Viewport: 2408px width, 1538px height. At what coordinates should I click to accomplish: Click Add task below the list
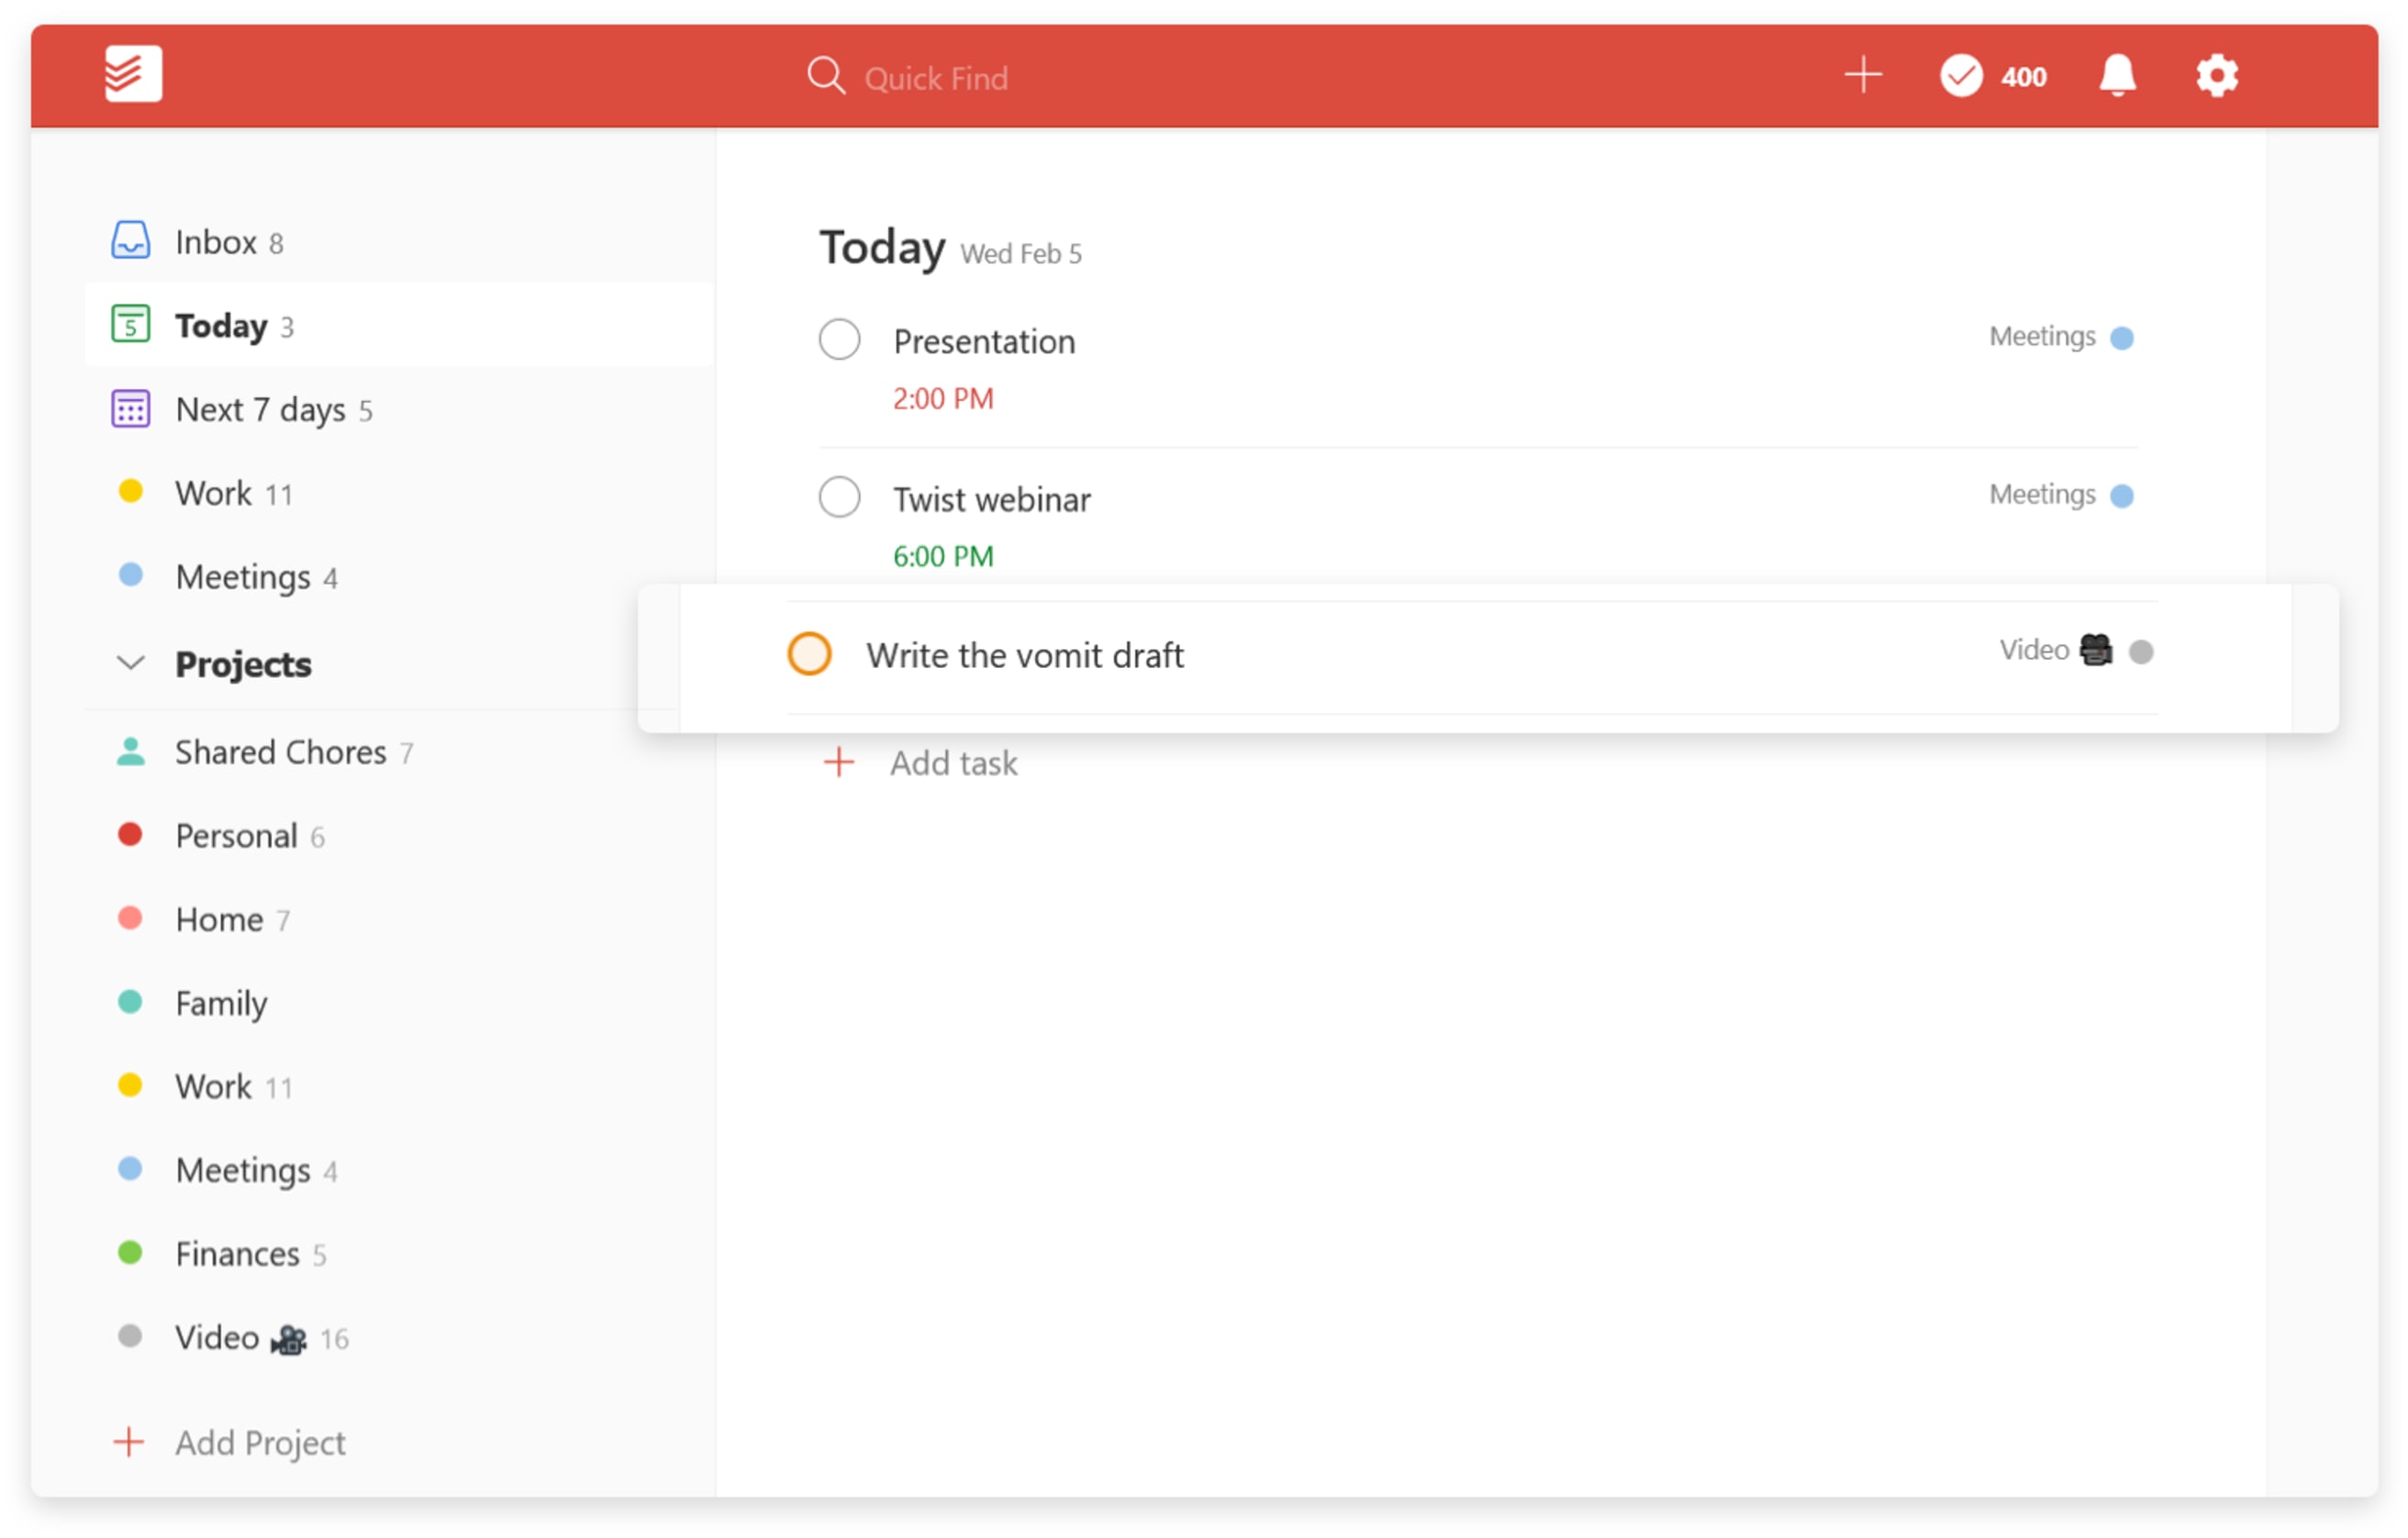point(953,763)
